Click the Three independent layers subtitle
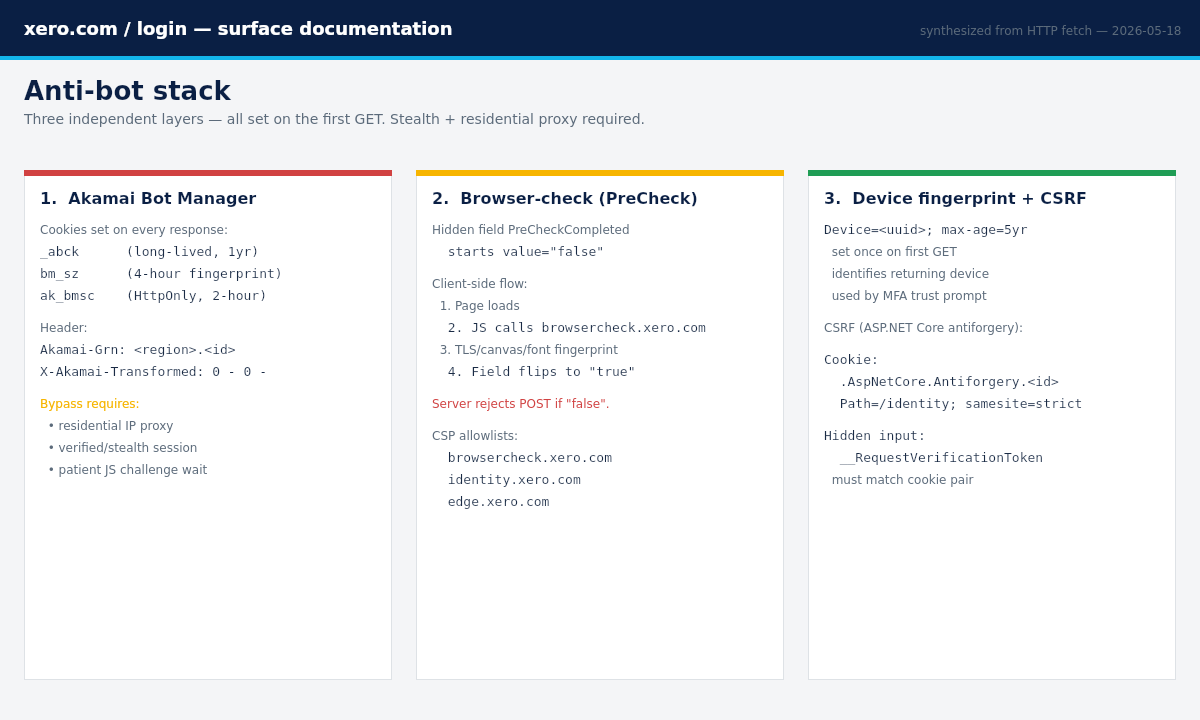Image resolution: width=1200 pixels, height=720 pixels. (x=334, y=119)
